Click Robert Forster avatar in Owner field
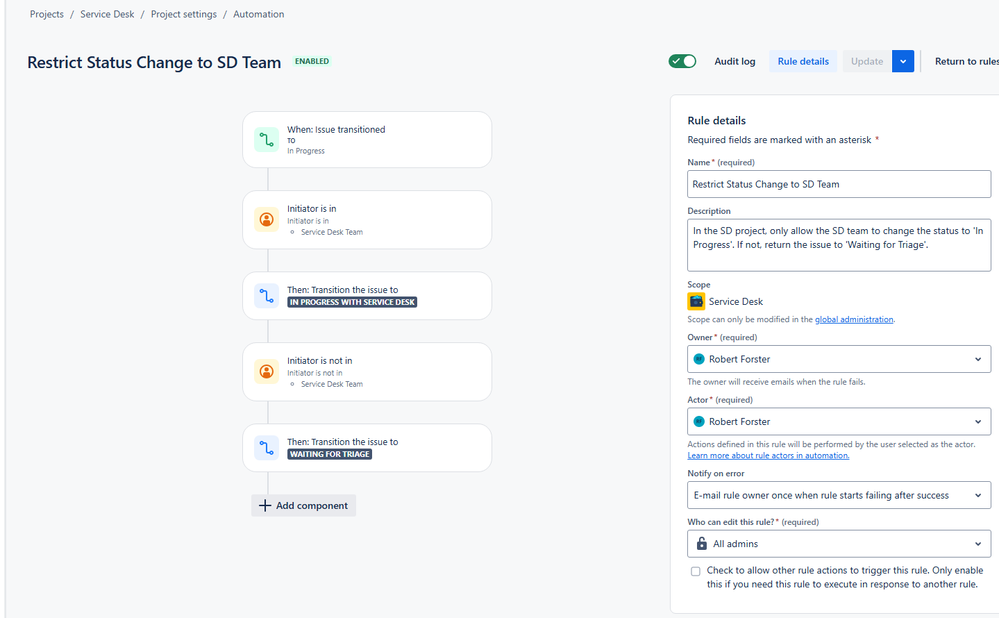Image resolution: width=999 pixels, height=618 pixels. click(x=699, y=359)
